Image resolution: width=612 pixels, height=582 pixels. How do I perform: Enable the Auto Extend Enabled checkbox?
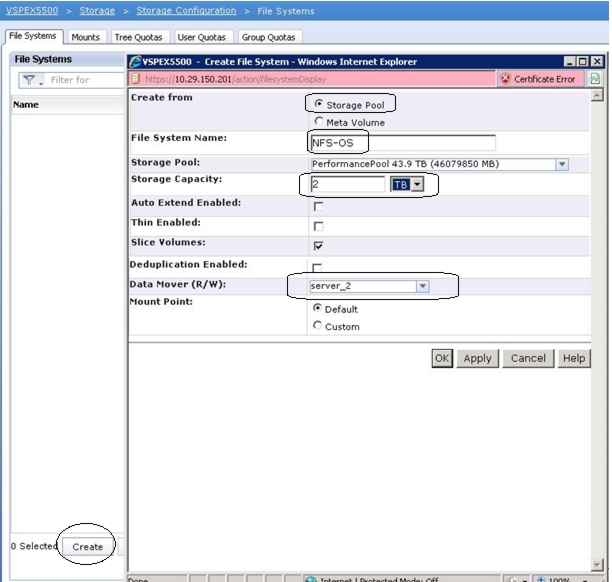[318, 206]
